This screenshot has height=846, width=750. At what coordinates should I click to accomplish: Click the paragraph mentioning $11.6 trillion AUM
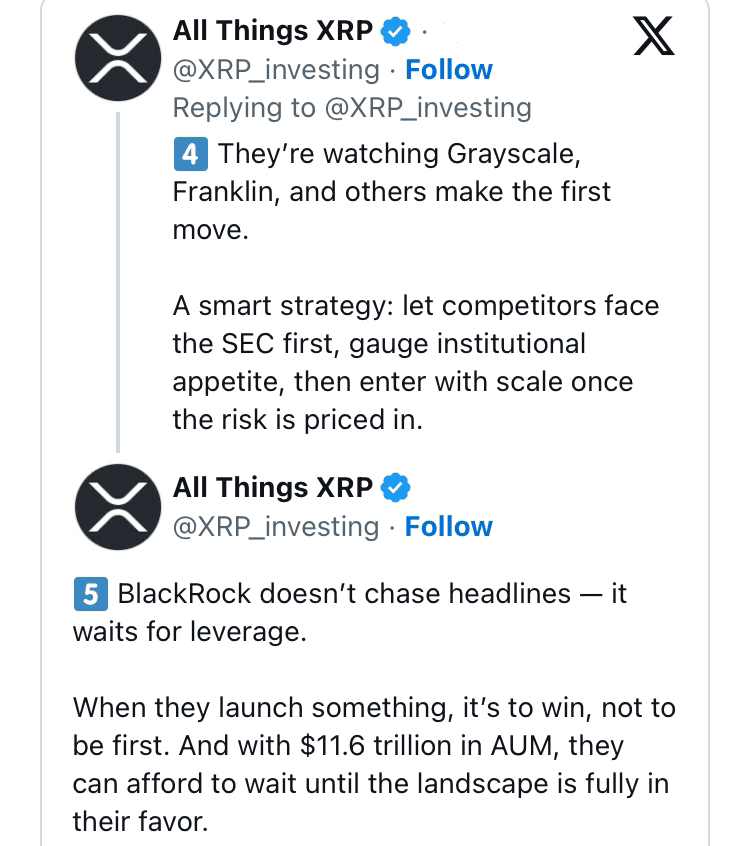(x=370, y=765)
